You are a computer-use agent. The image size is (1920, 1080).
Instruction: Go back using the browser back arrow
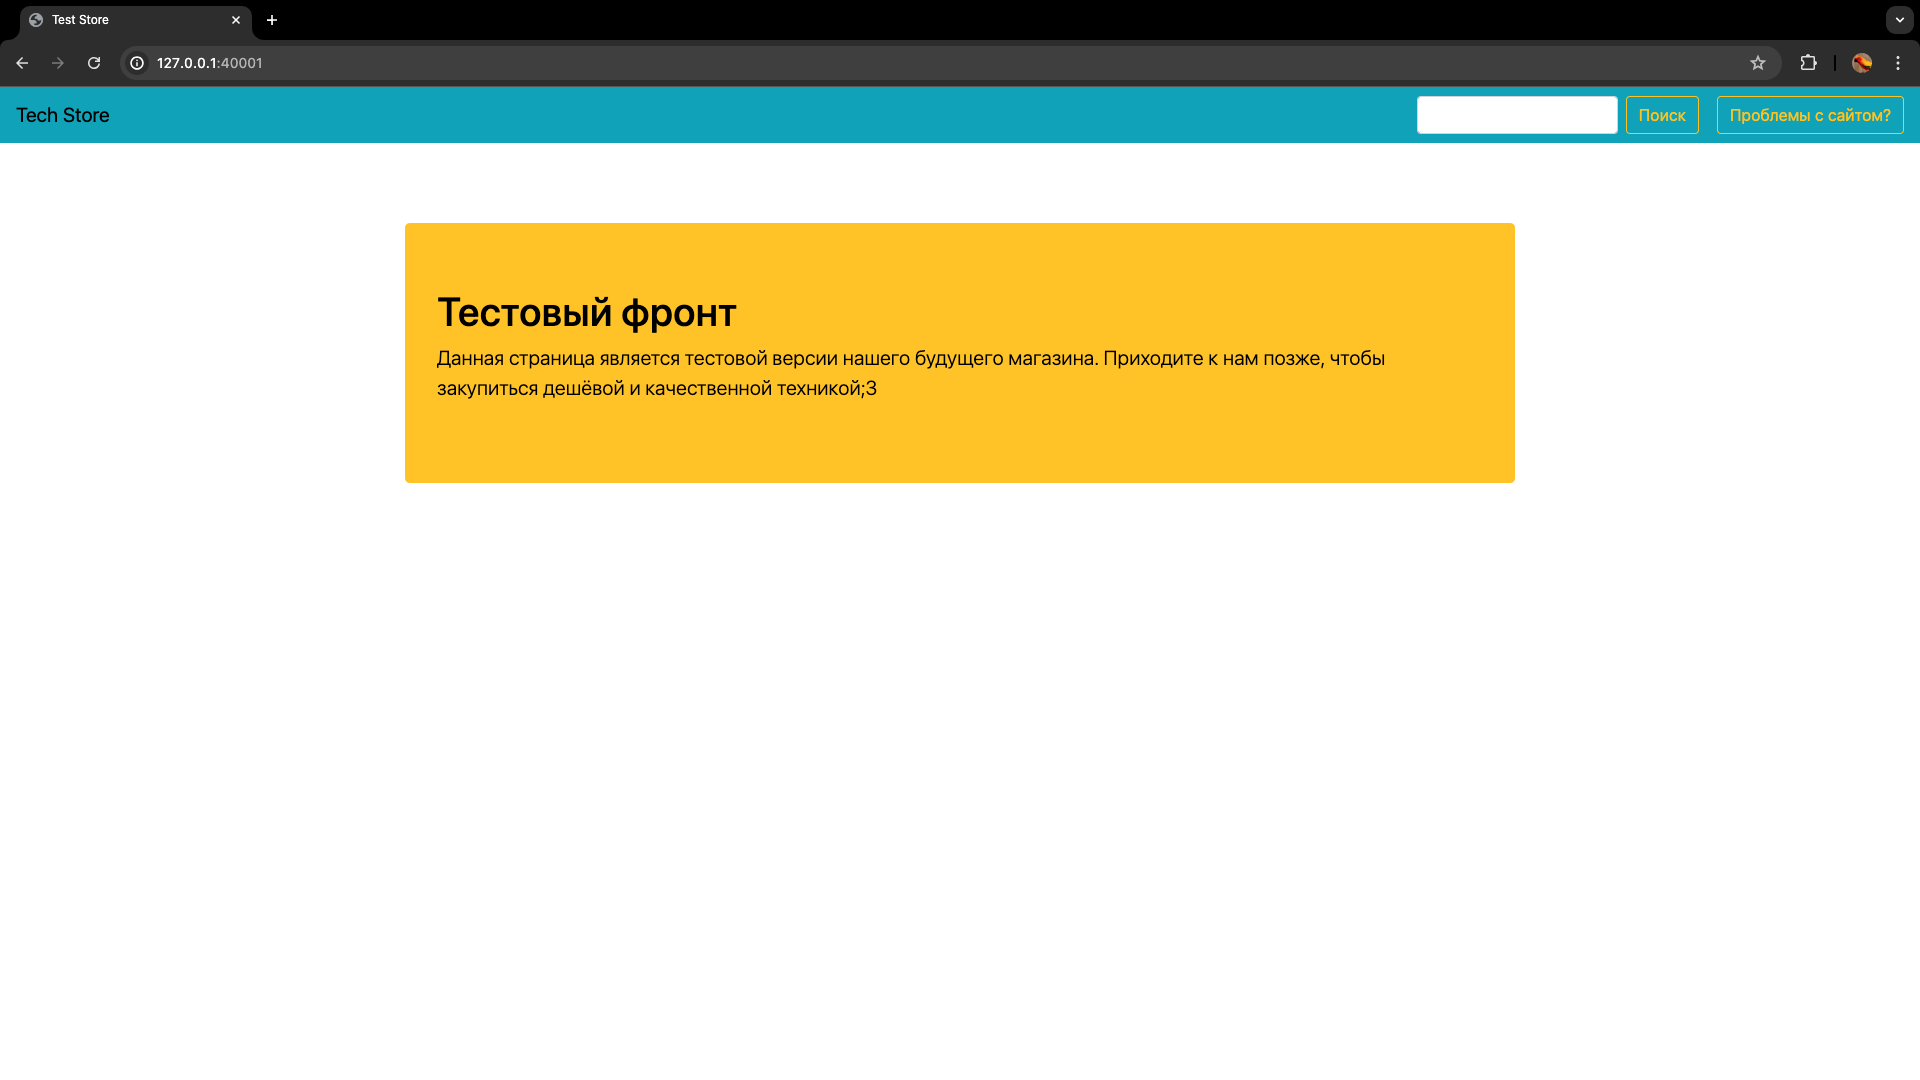(x=22, y=63)
